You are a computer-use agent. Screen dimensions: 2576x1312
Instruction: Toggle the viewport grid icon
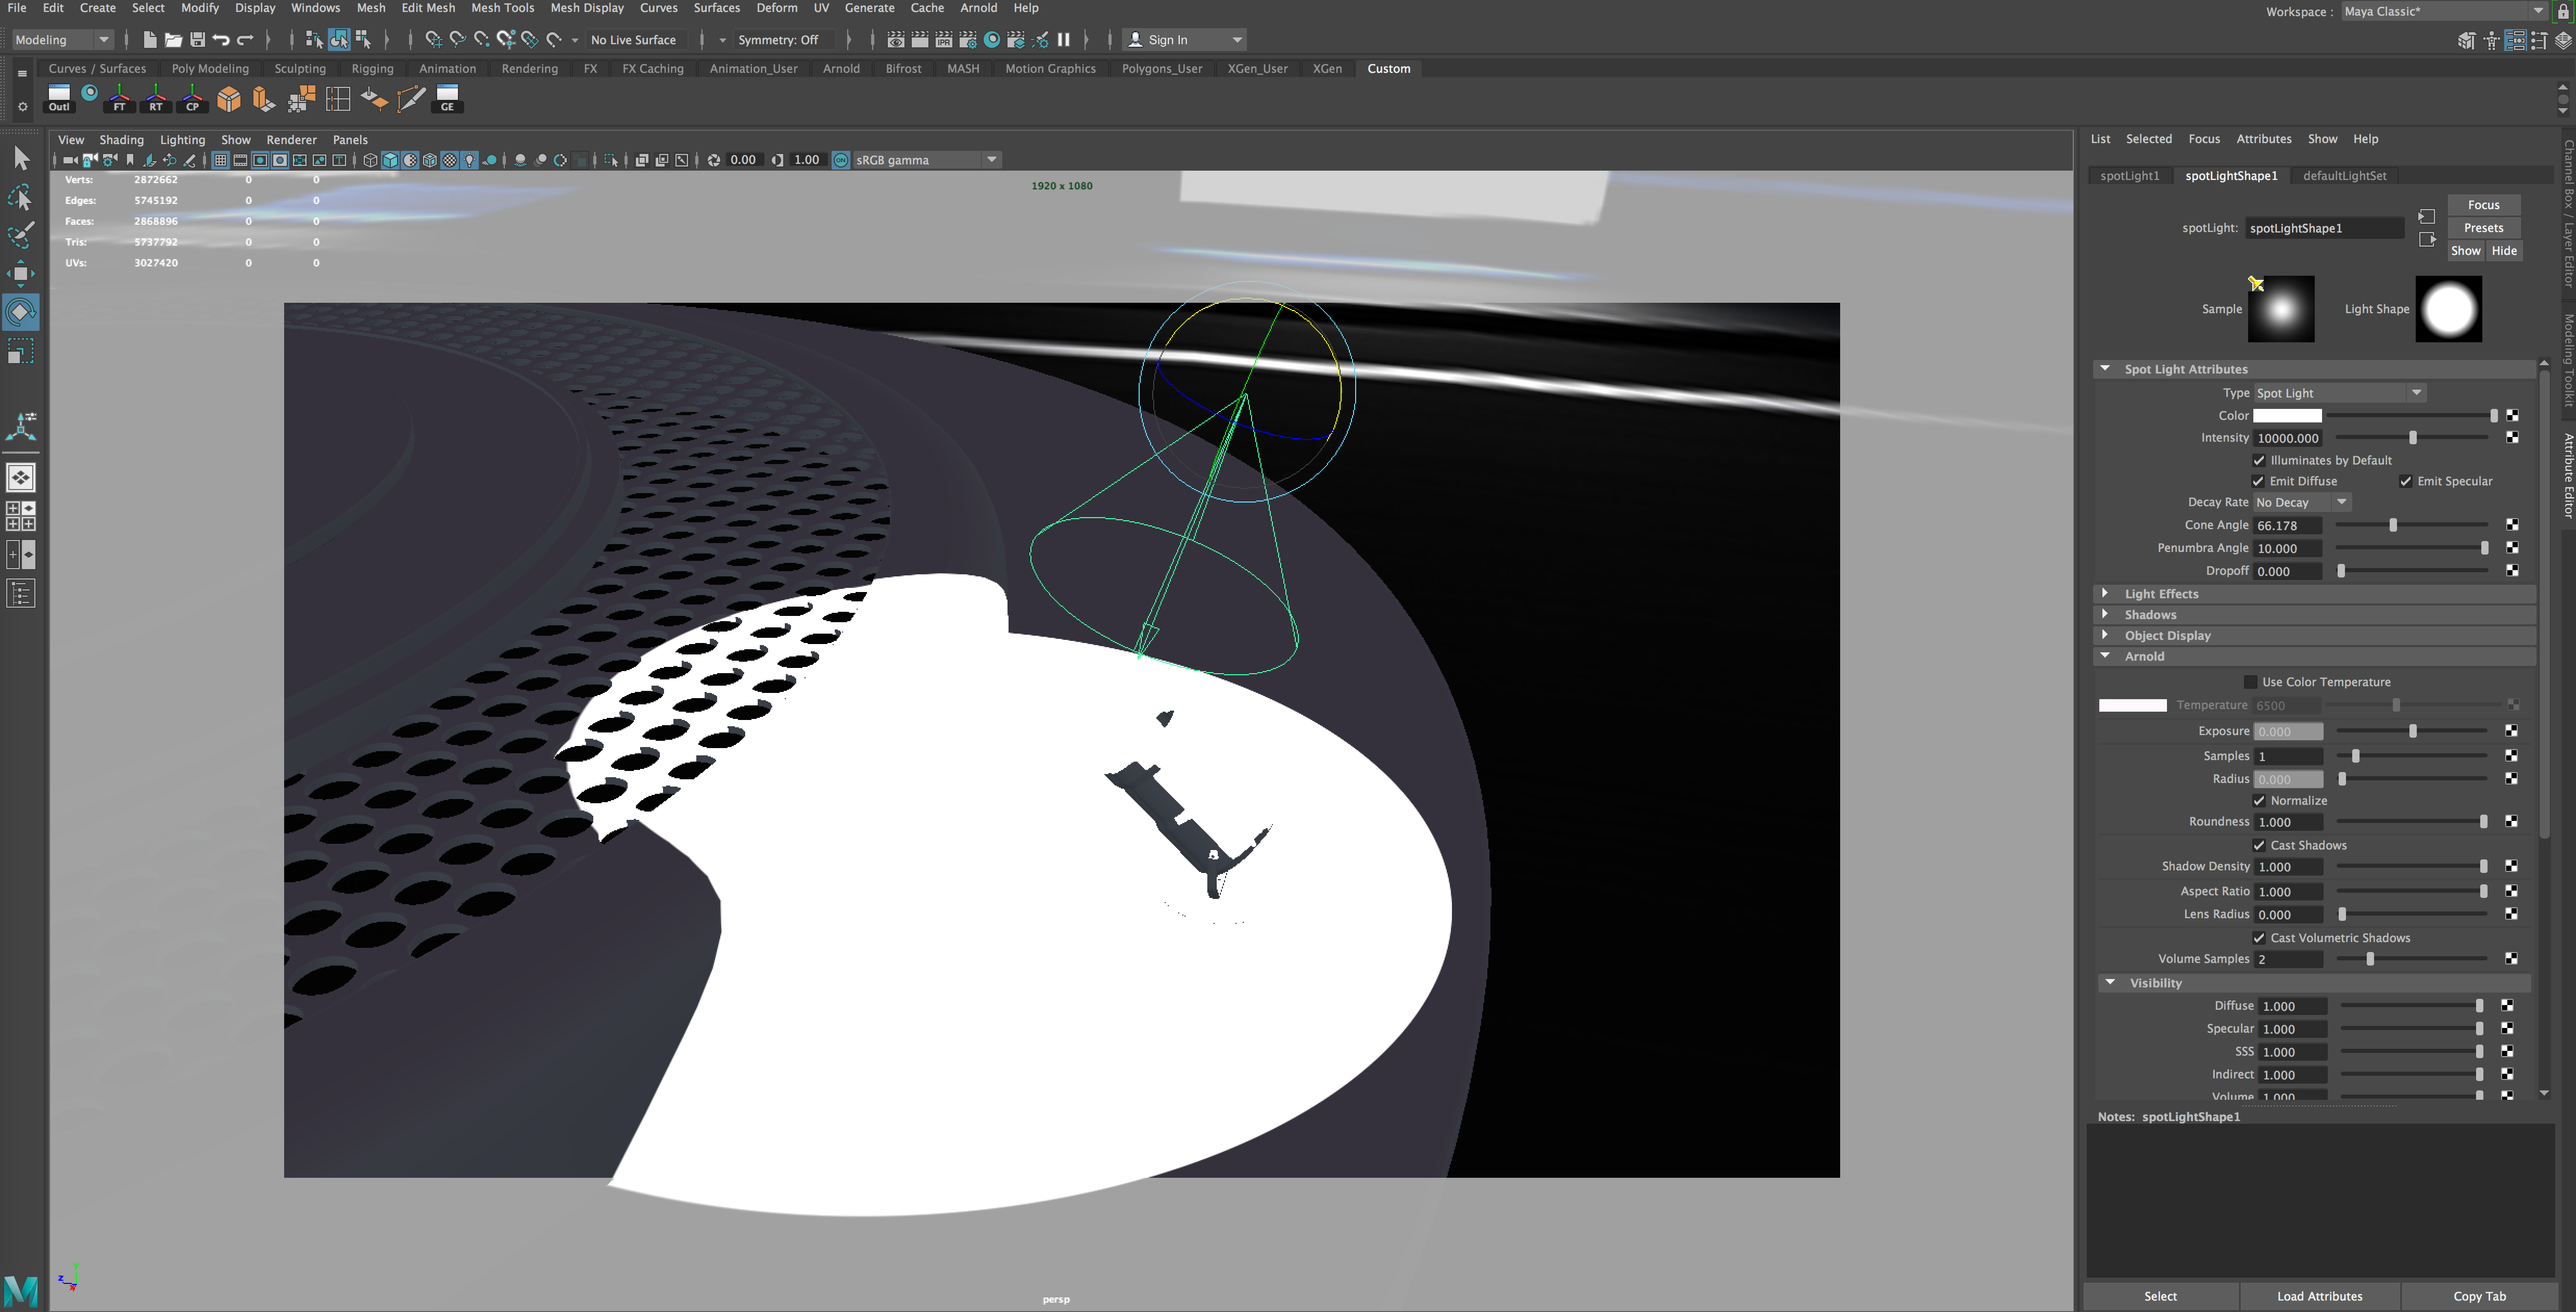point(221,160)
